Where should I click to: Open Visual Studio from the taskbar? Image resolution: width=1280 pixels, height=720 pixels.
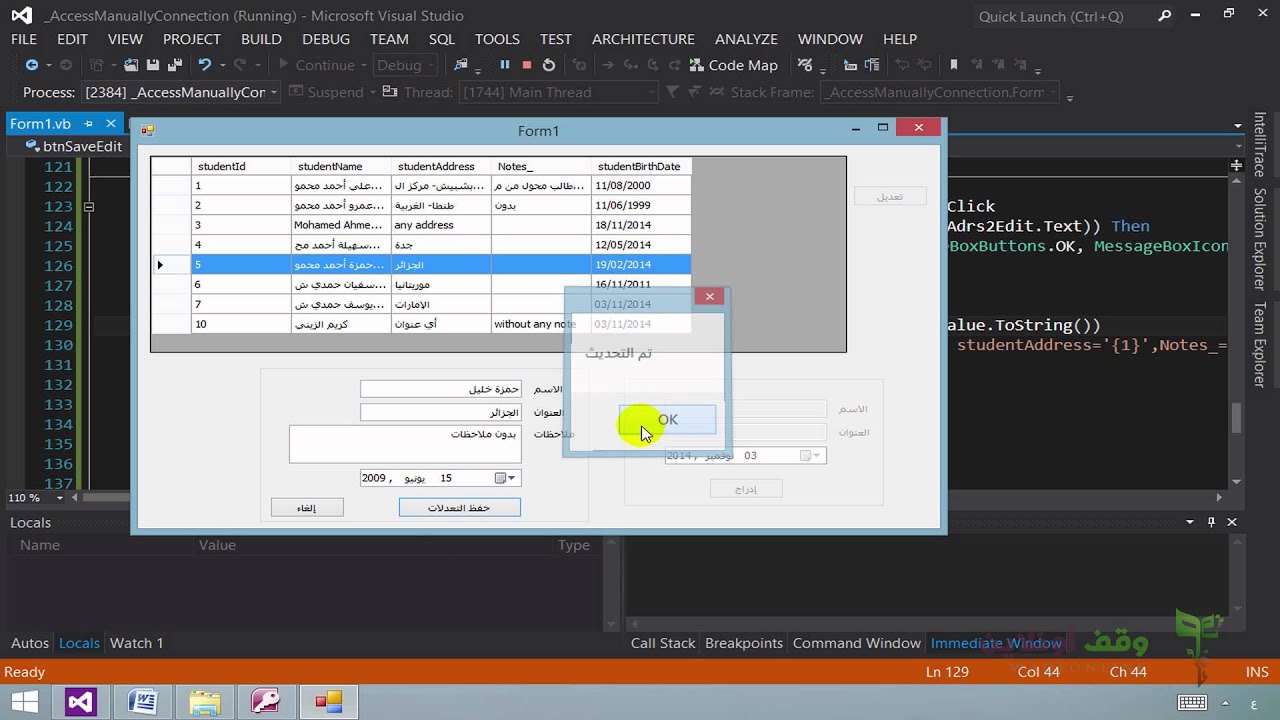pos(81,701)
